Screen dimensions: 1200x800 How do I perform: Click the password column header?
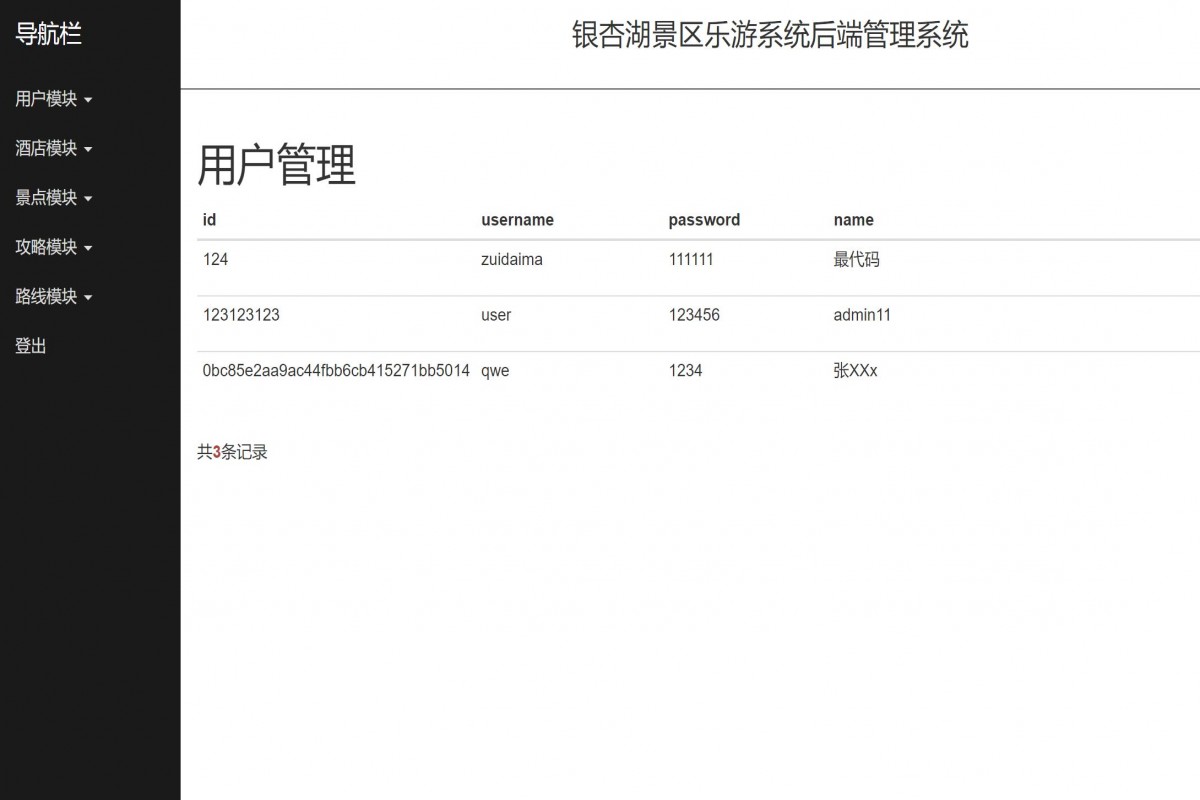pos(704,219)
